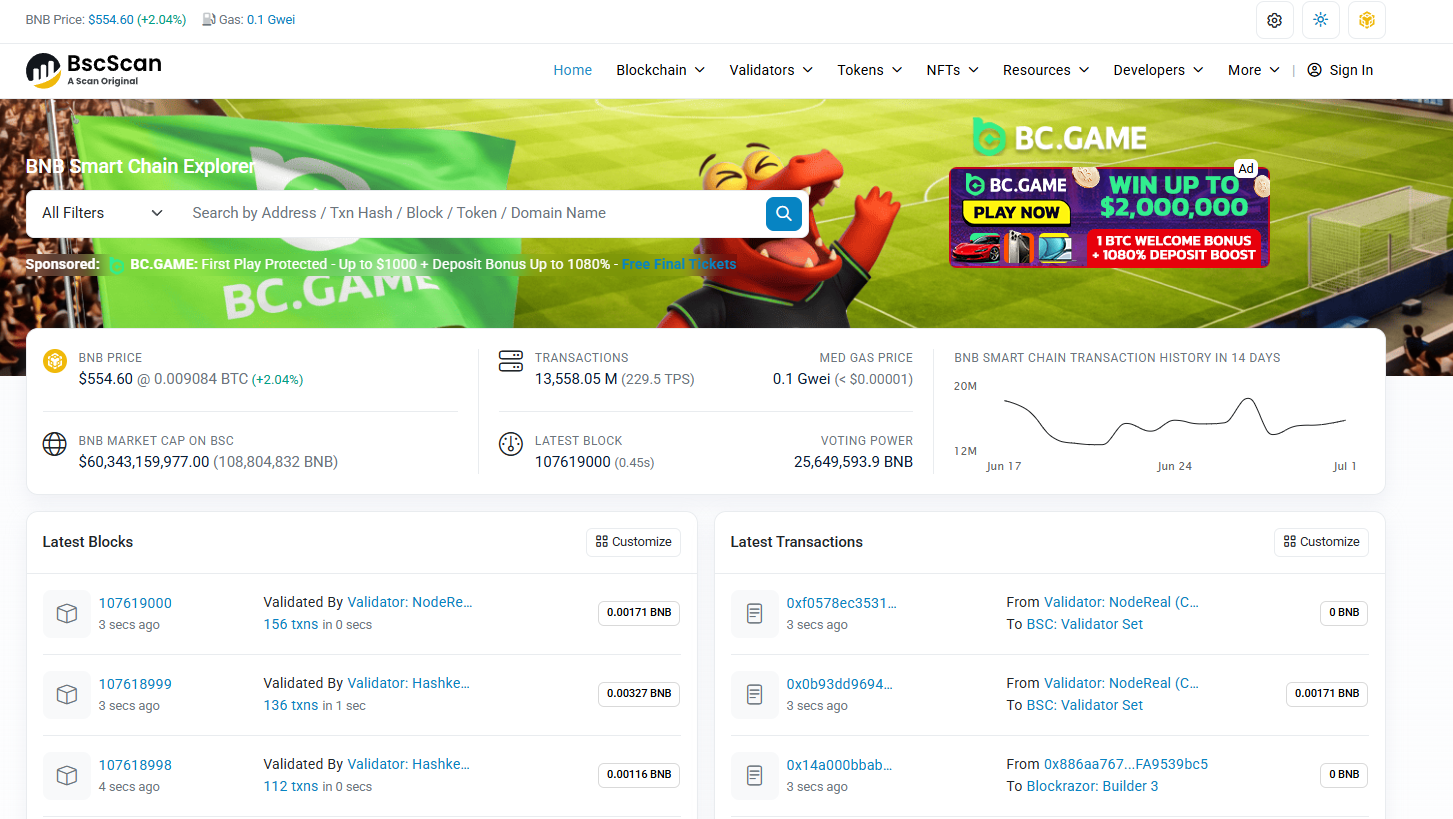Click the BscScan logo
This screenshot has height=819, width=1453.
click(93, 69)
